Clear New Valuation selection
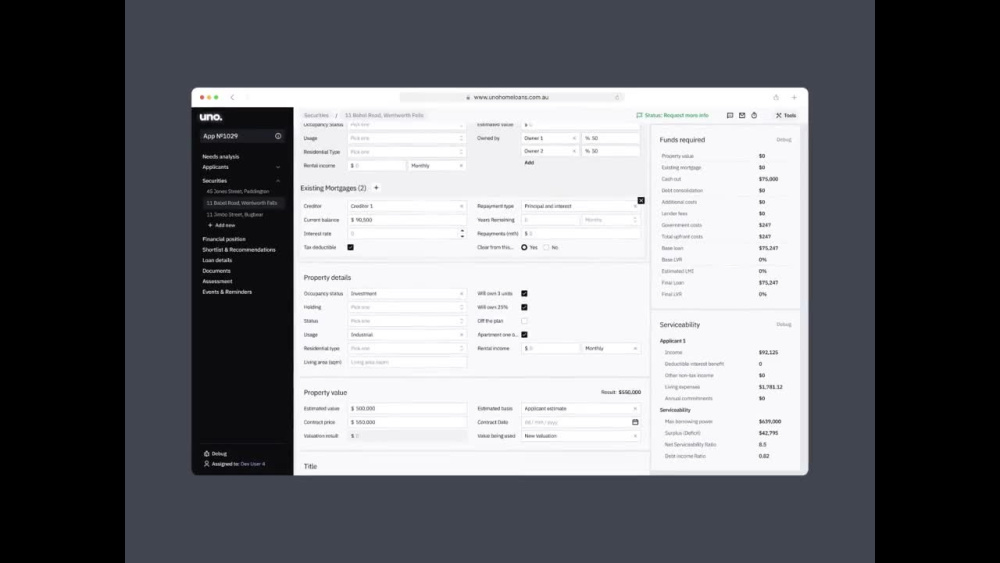This screenshot has height=563, width=1000. tap(635, 436)
